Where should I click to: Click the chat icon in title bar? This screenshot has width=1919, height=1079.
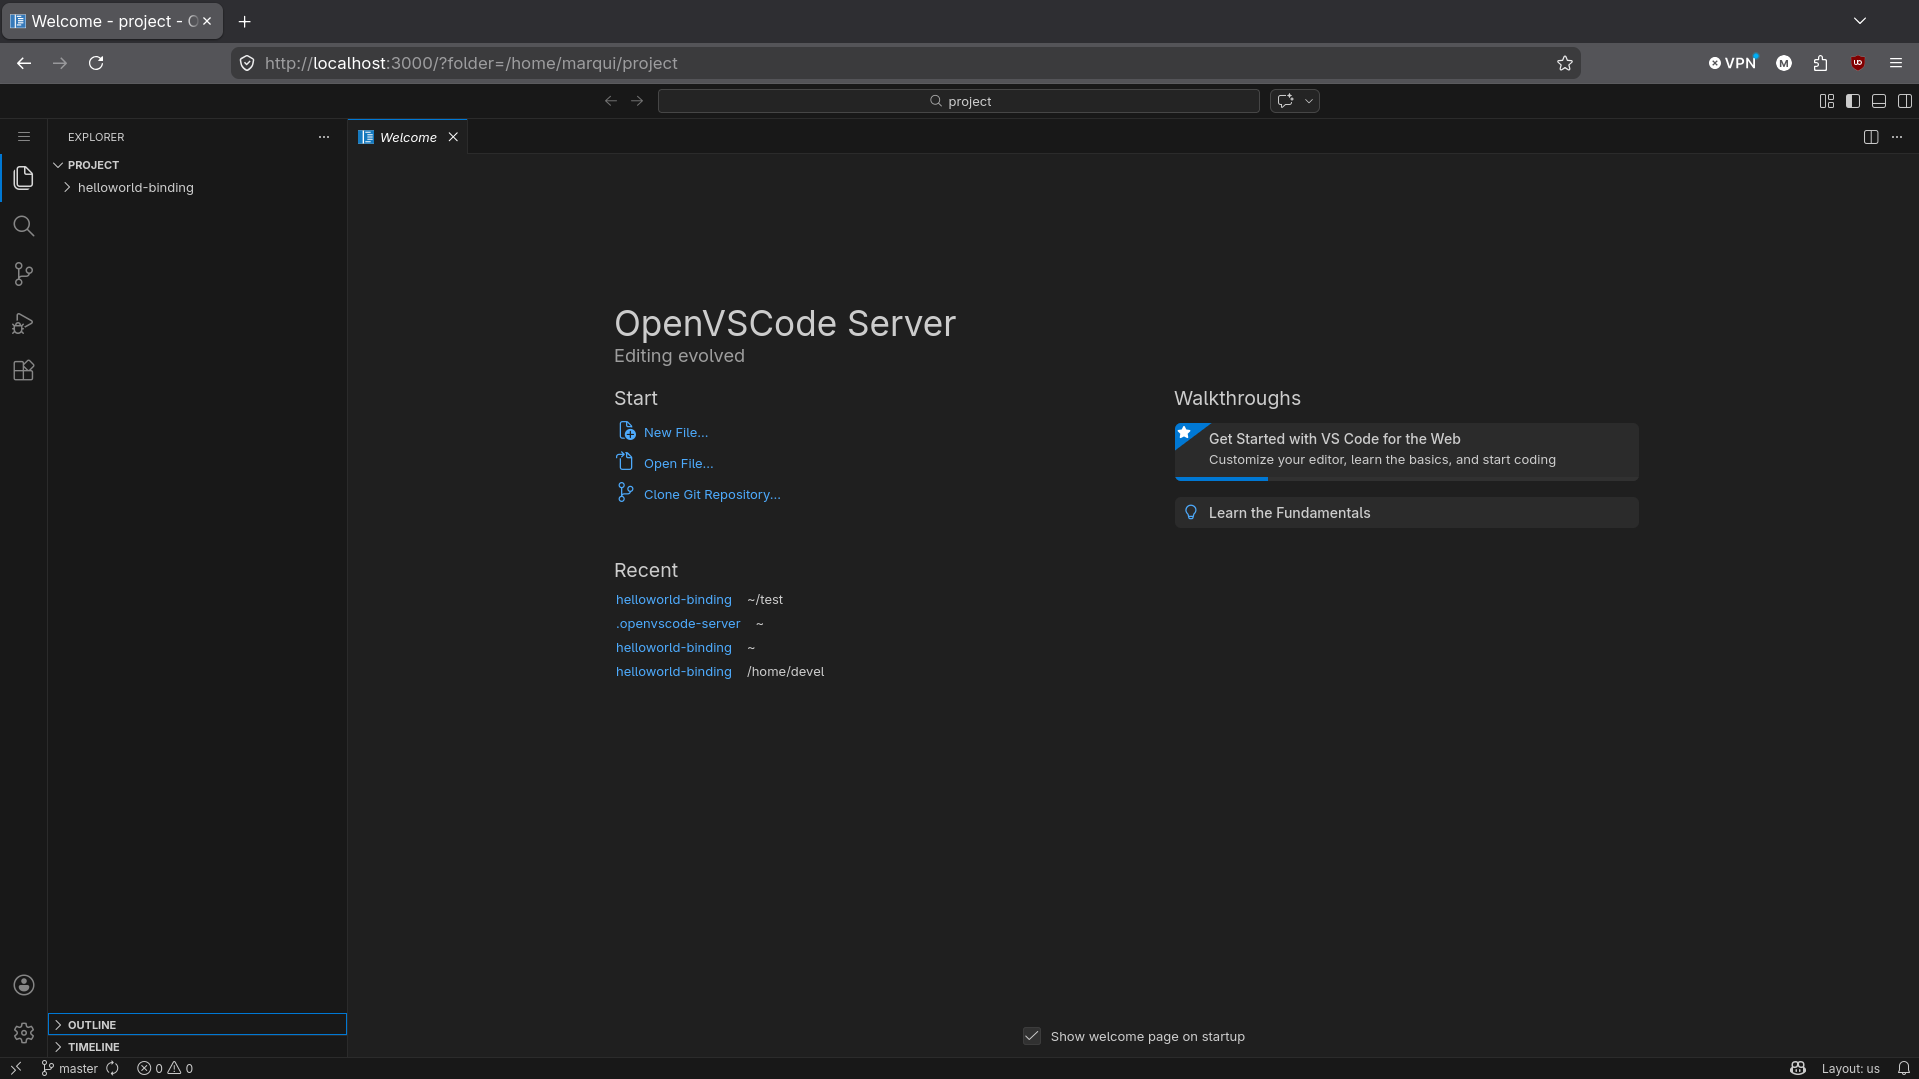[x=1286, y=101]
